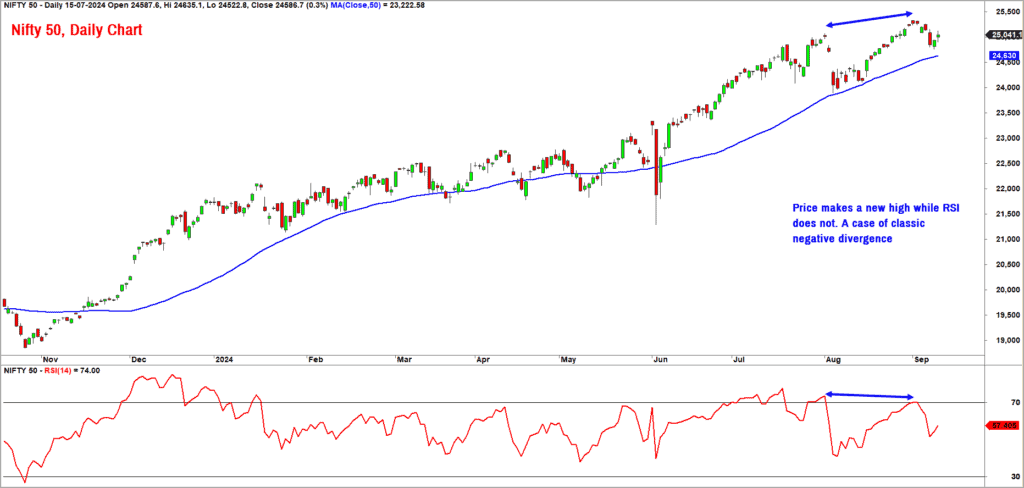Click the Dec label on the date axis
This screenshot has width=1024, height=488.
[x=138, y=360]
